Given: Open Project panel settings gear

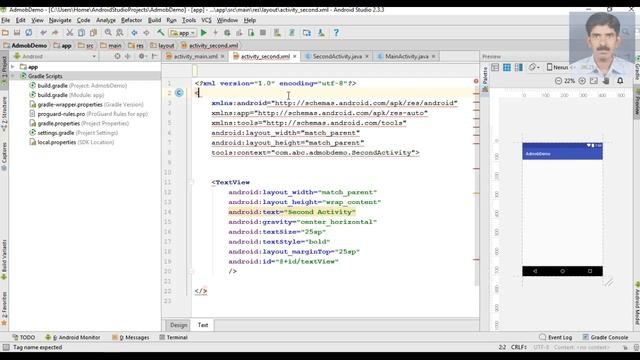Looking at the screenshot, I should pyautogui.click(x=141, y=56).
